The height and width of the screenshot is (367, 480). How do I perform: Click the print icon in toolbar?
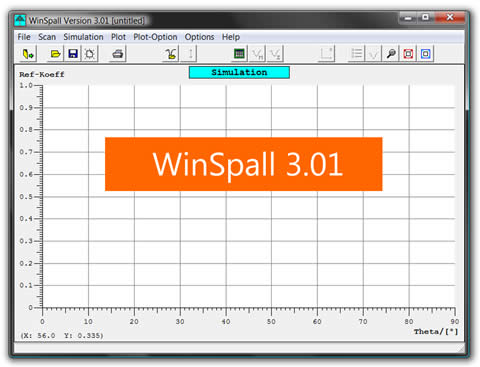click(x=117, y=54)
